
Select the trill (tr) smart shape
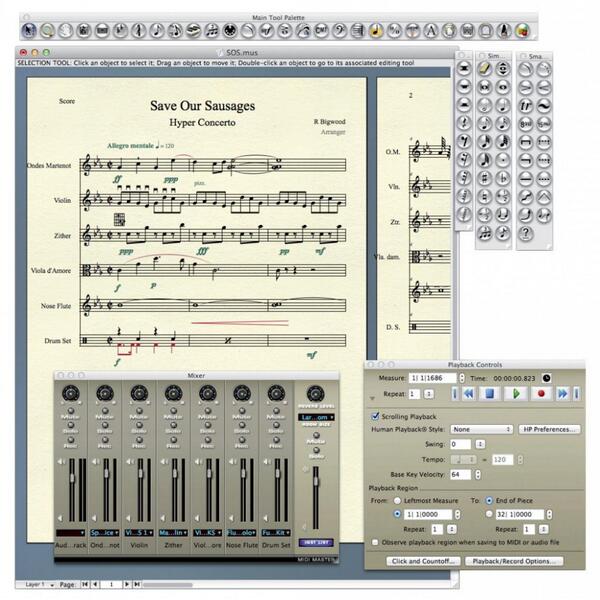pos(526,105)
